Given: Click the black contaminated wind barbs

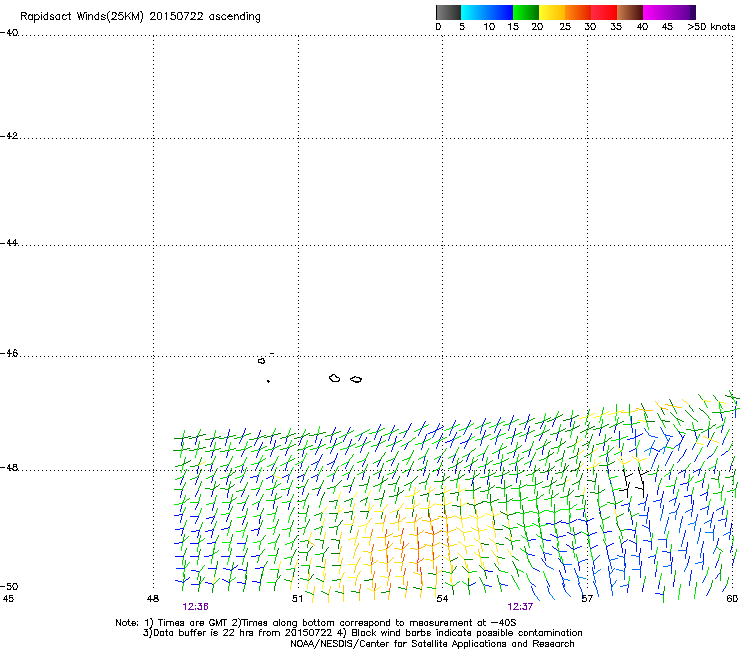Looking at the screenshot, I should [x=633, y=481].
